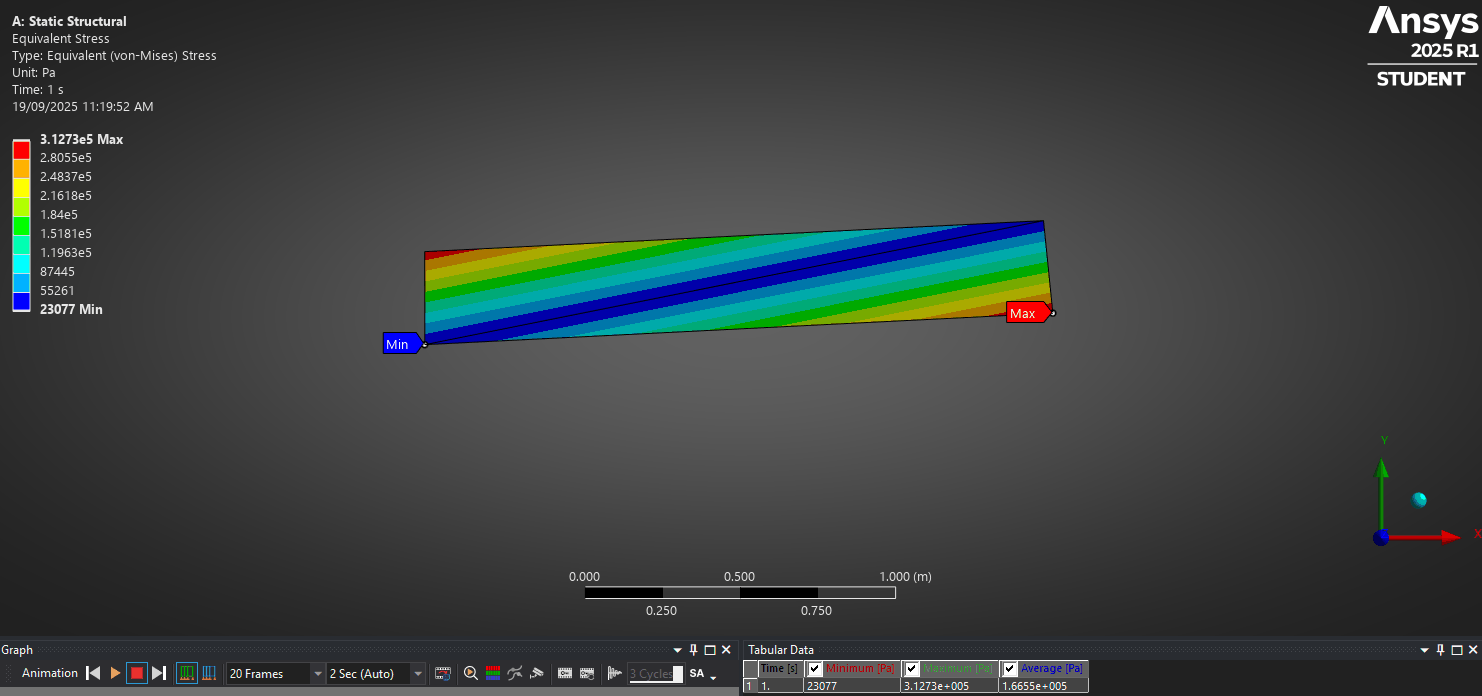The width and height of the screenshot is (1482, 696).
Task: Select row 1 header in Tabular Data
Action: [x=750, y=686]
